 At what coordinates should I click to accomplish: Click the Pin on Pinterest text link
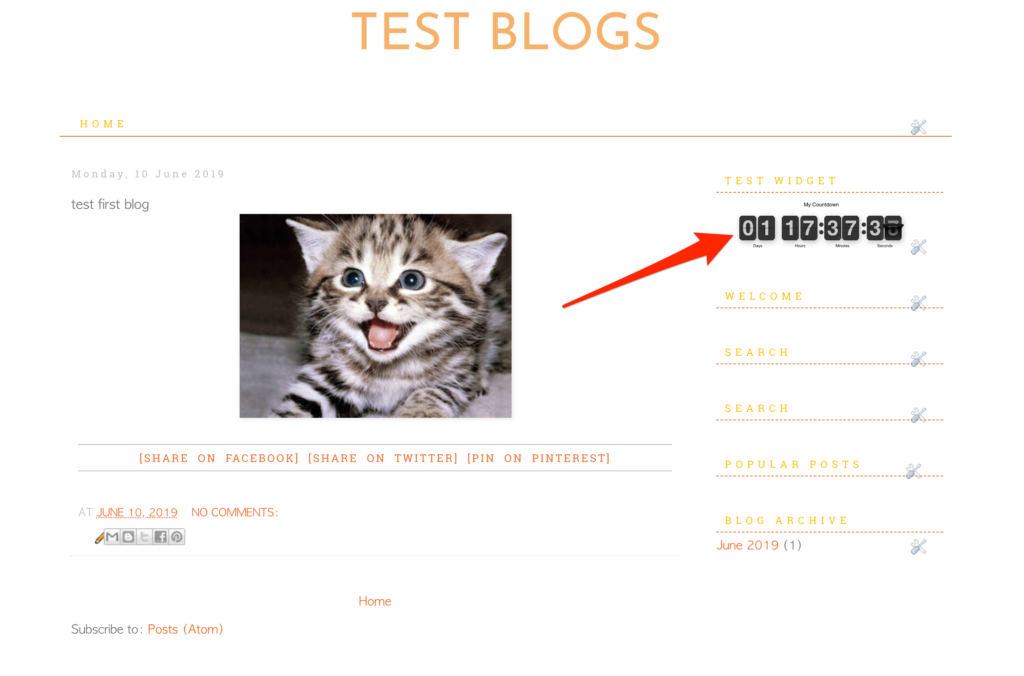pyautogui.click(x=539, y=458)
